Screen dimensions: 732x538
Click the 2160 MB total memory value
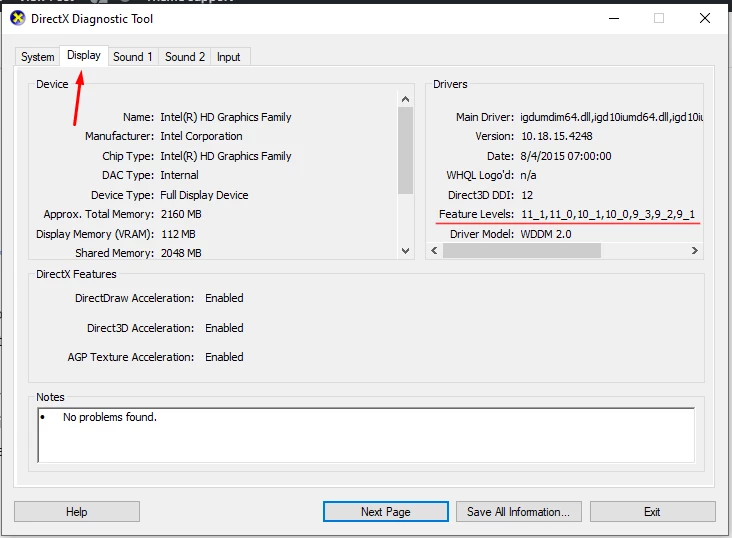click(181, 214)
